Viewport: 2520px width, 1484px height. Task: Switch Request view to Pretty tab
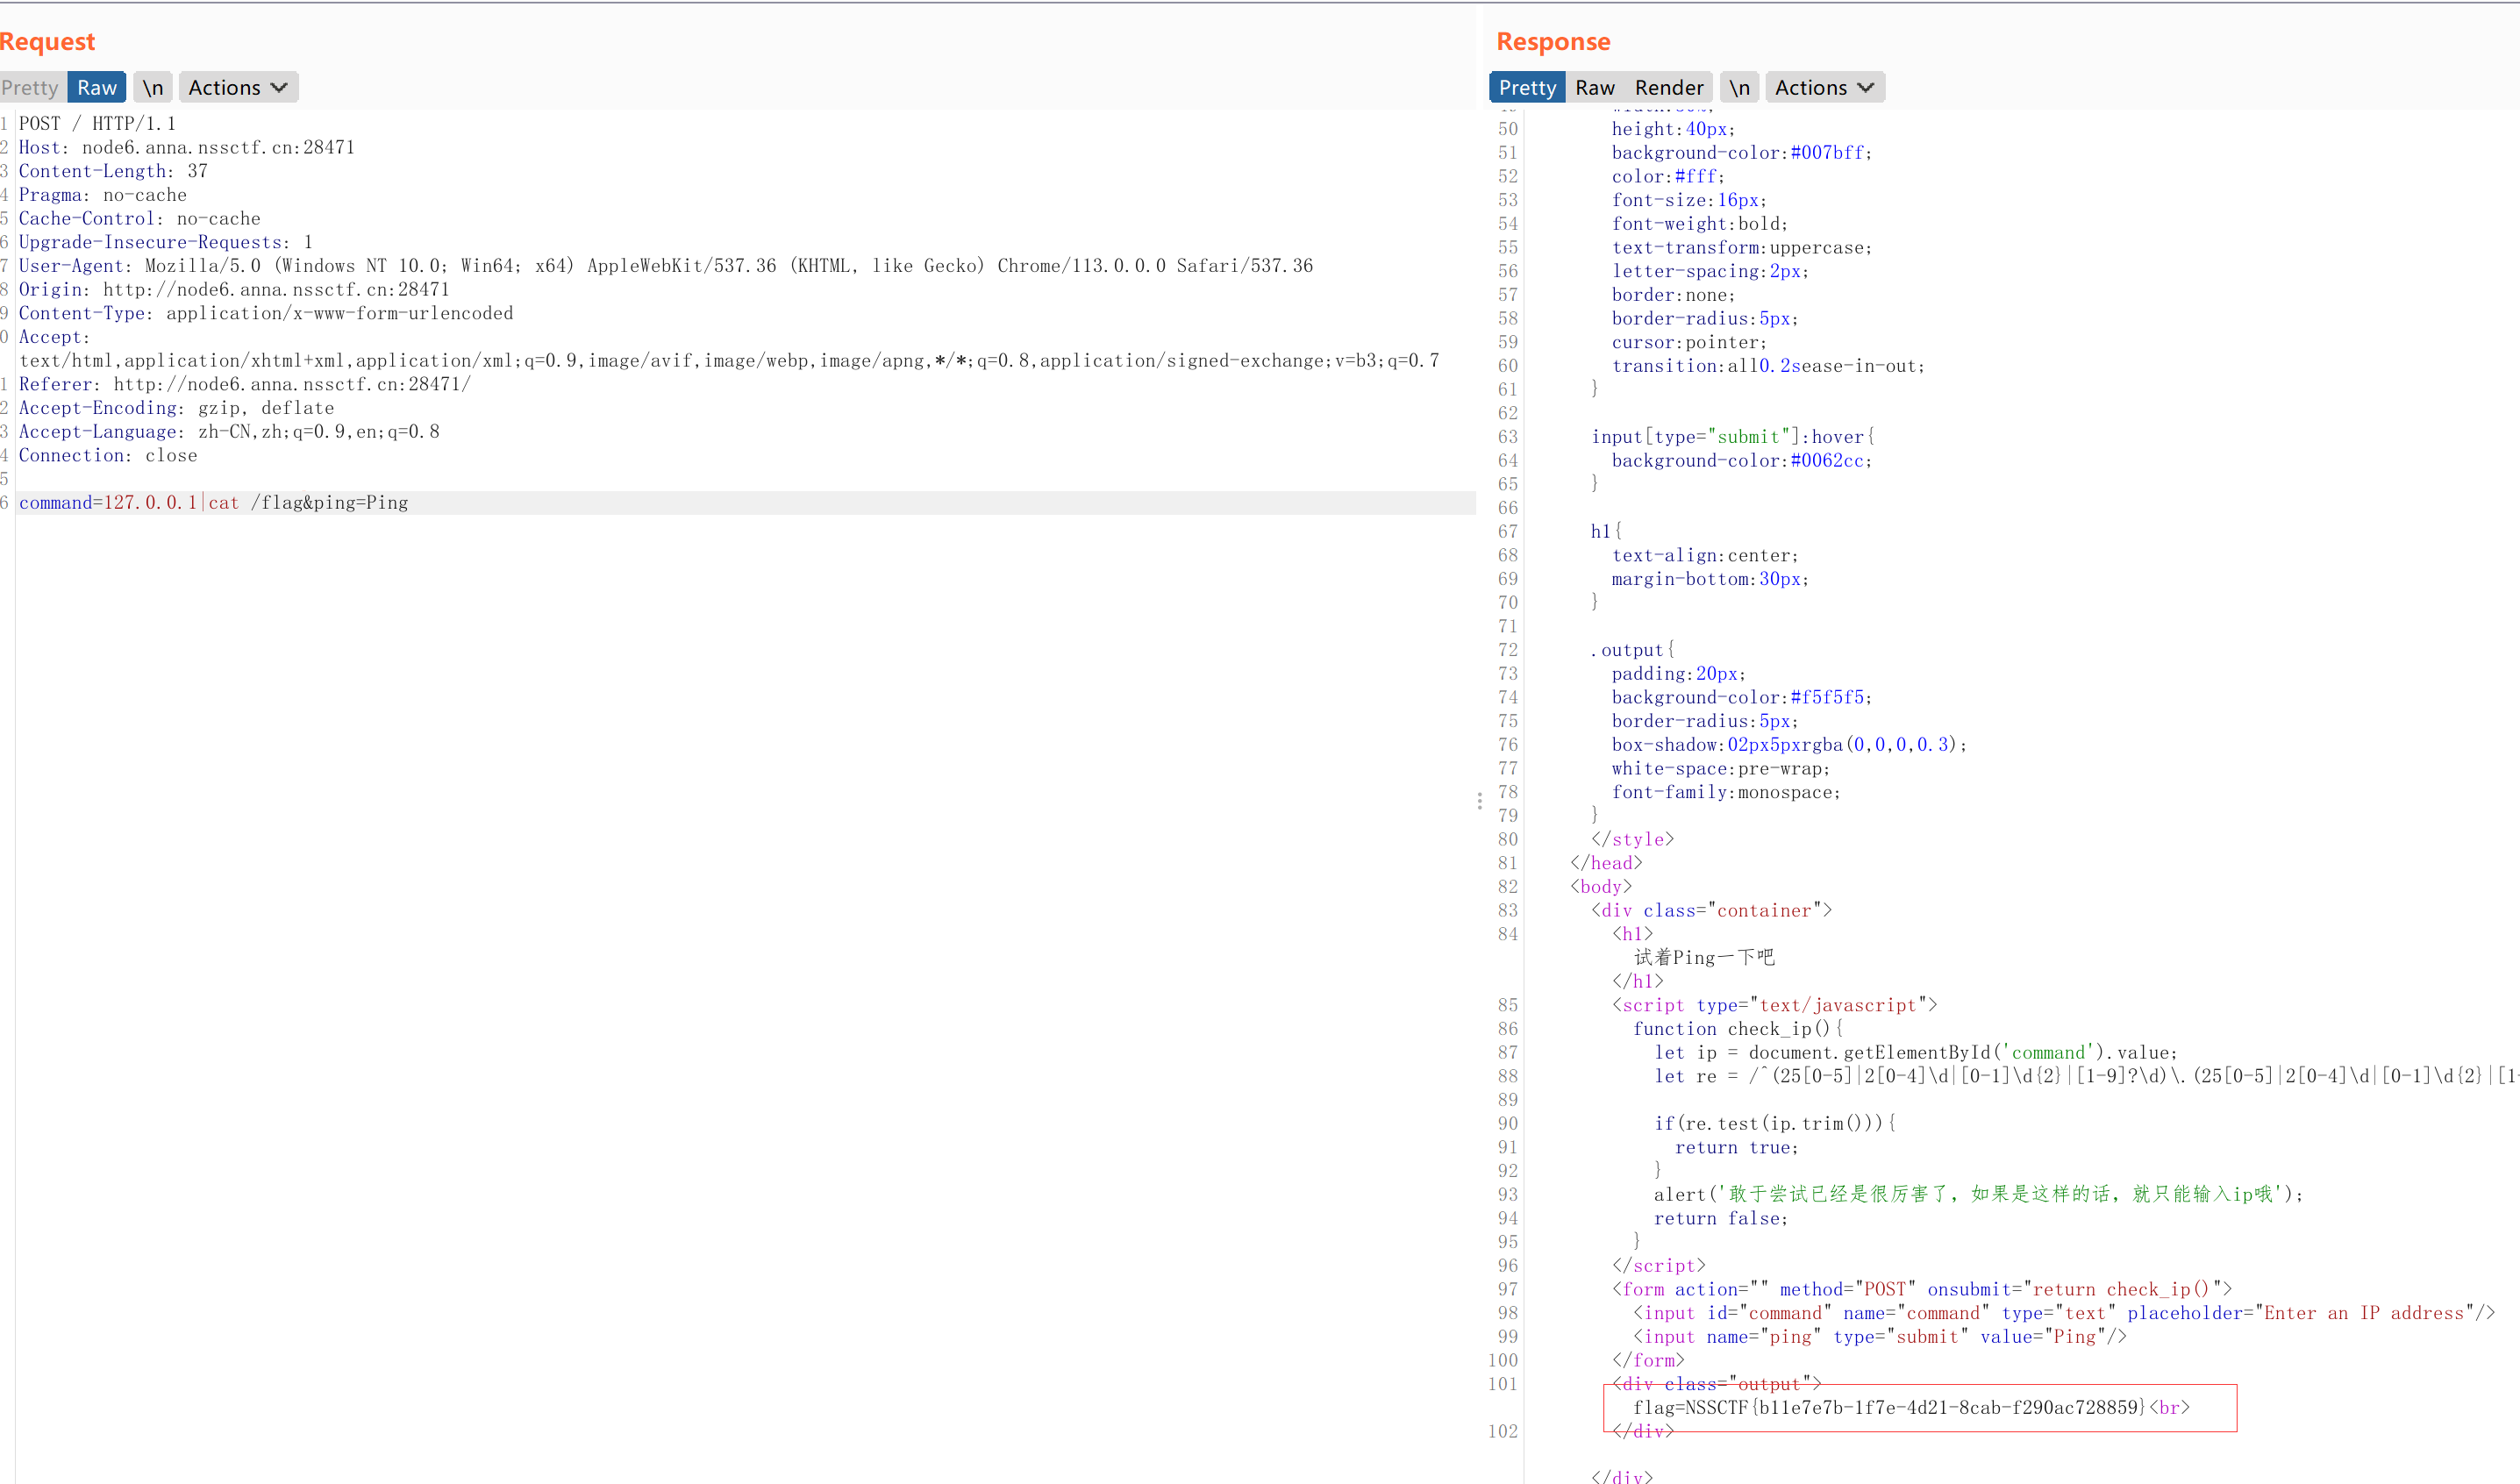pos(30,88)
